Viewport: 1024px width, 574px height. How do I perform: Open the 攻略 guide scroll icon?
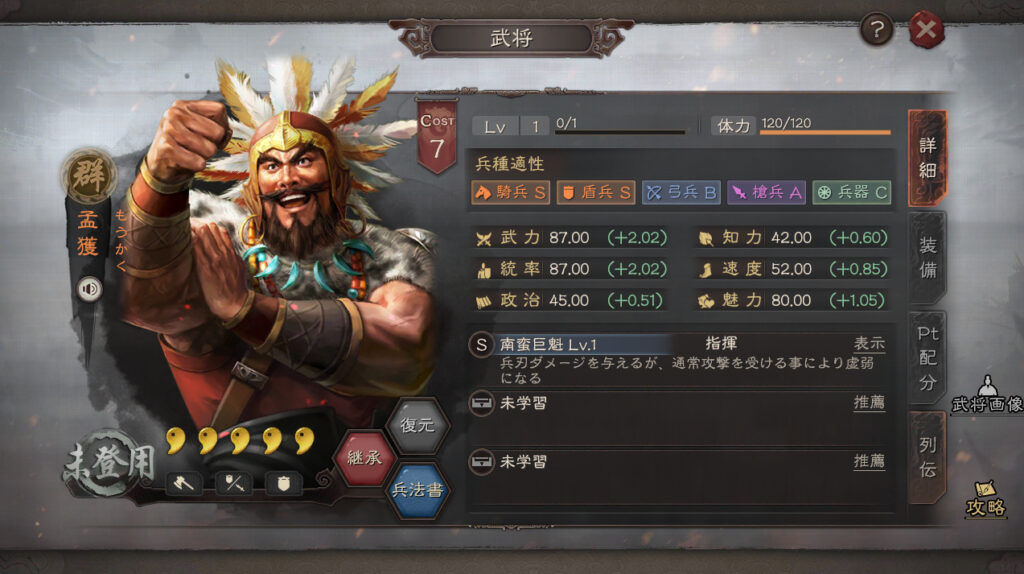tap(985, 499)
